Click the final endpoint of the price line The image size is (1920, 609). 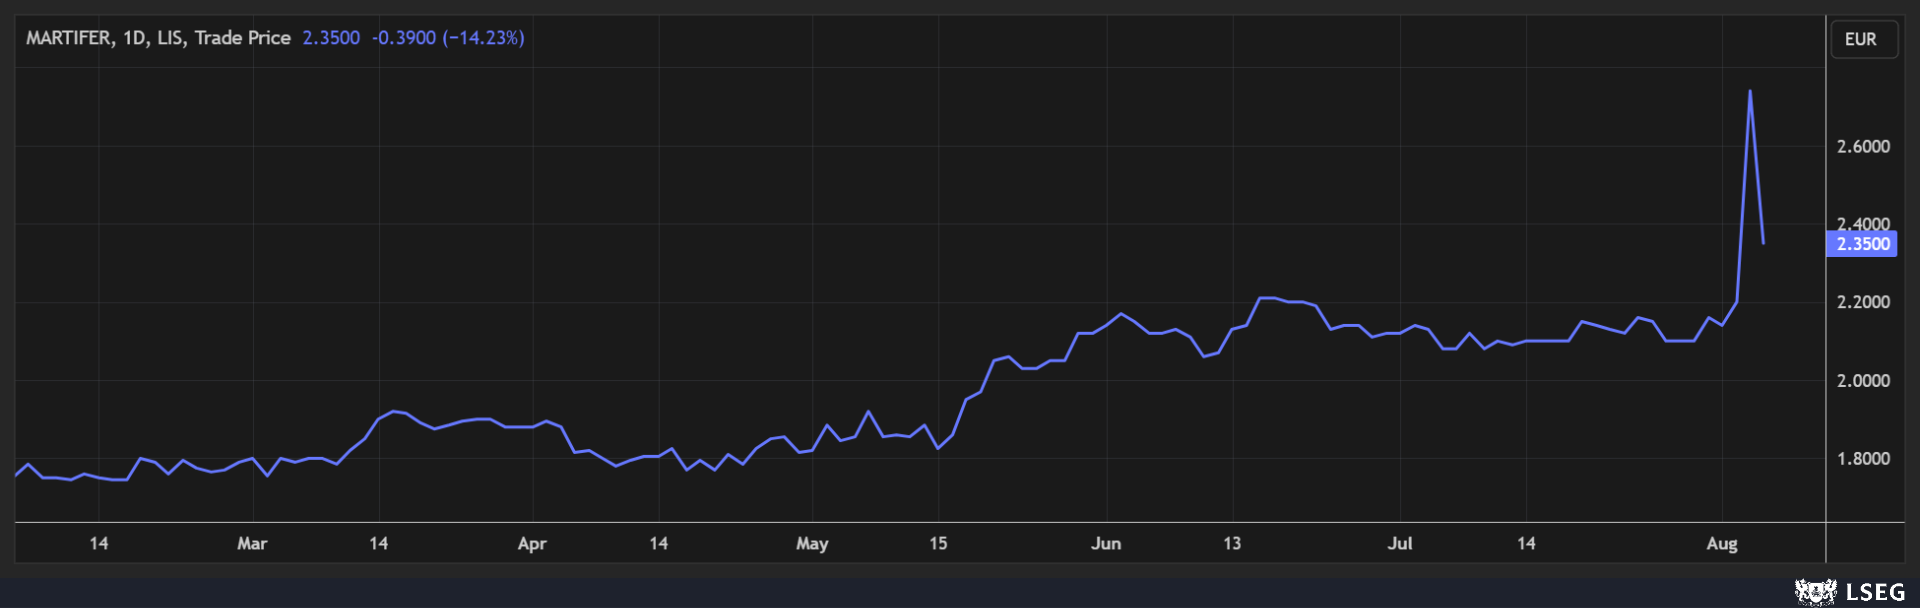click(1763, 243)
